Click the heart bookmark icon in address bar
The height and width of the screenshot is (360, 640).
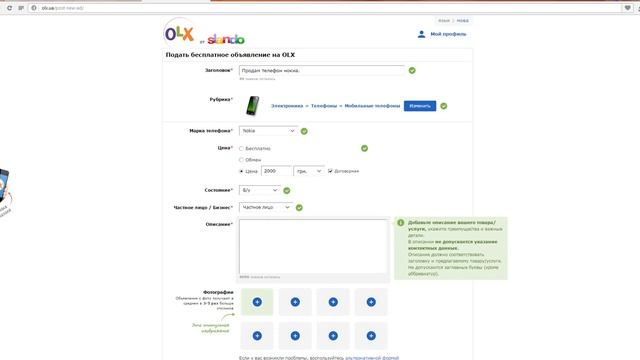(627, 8)
